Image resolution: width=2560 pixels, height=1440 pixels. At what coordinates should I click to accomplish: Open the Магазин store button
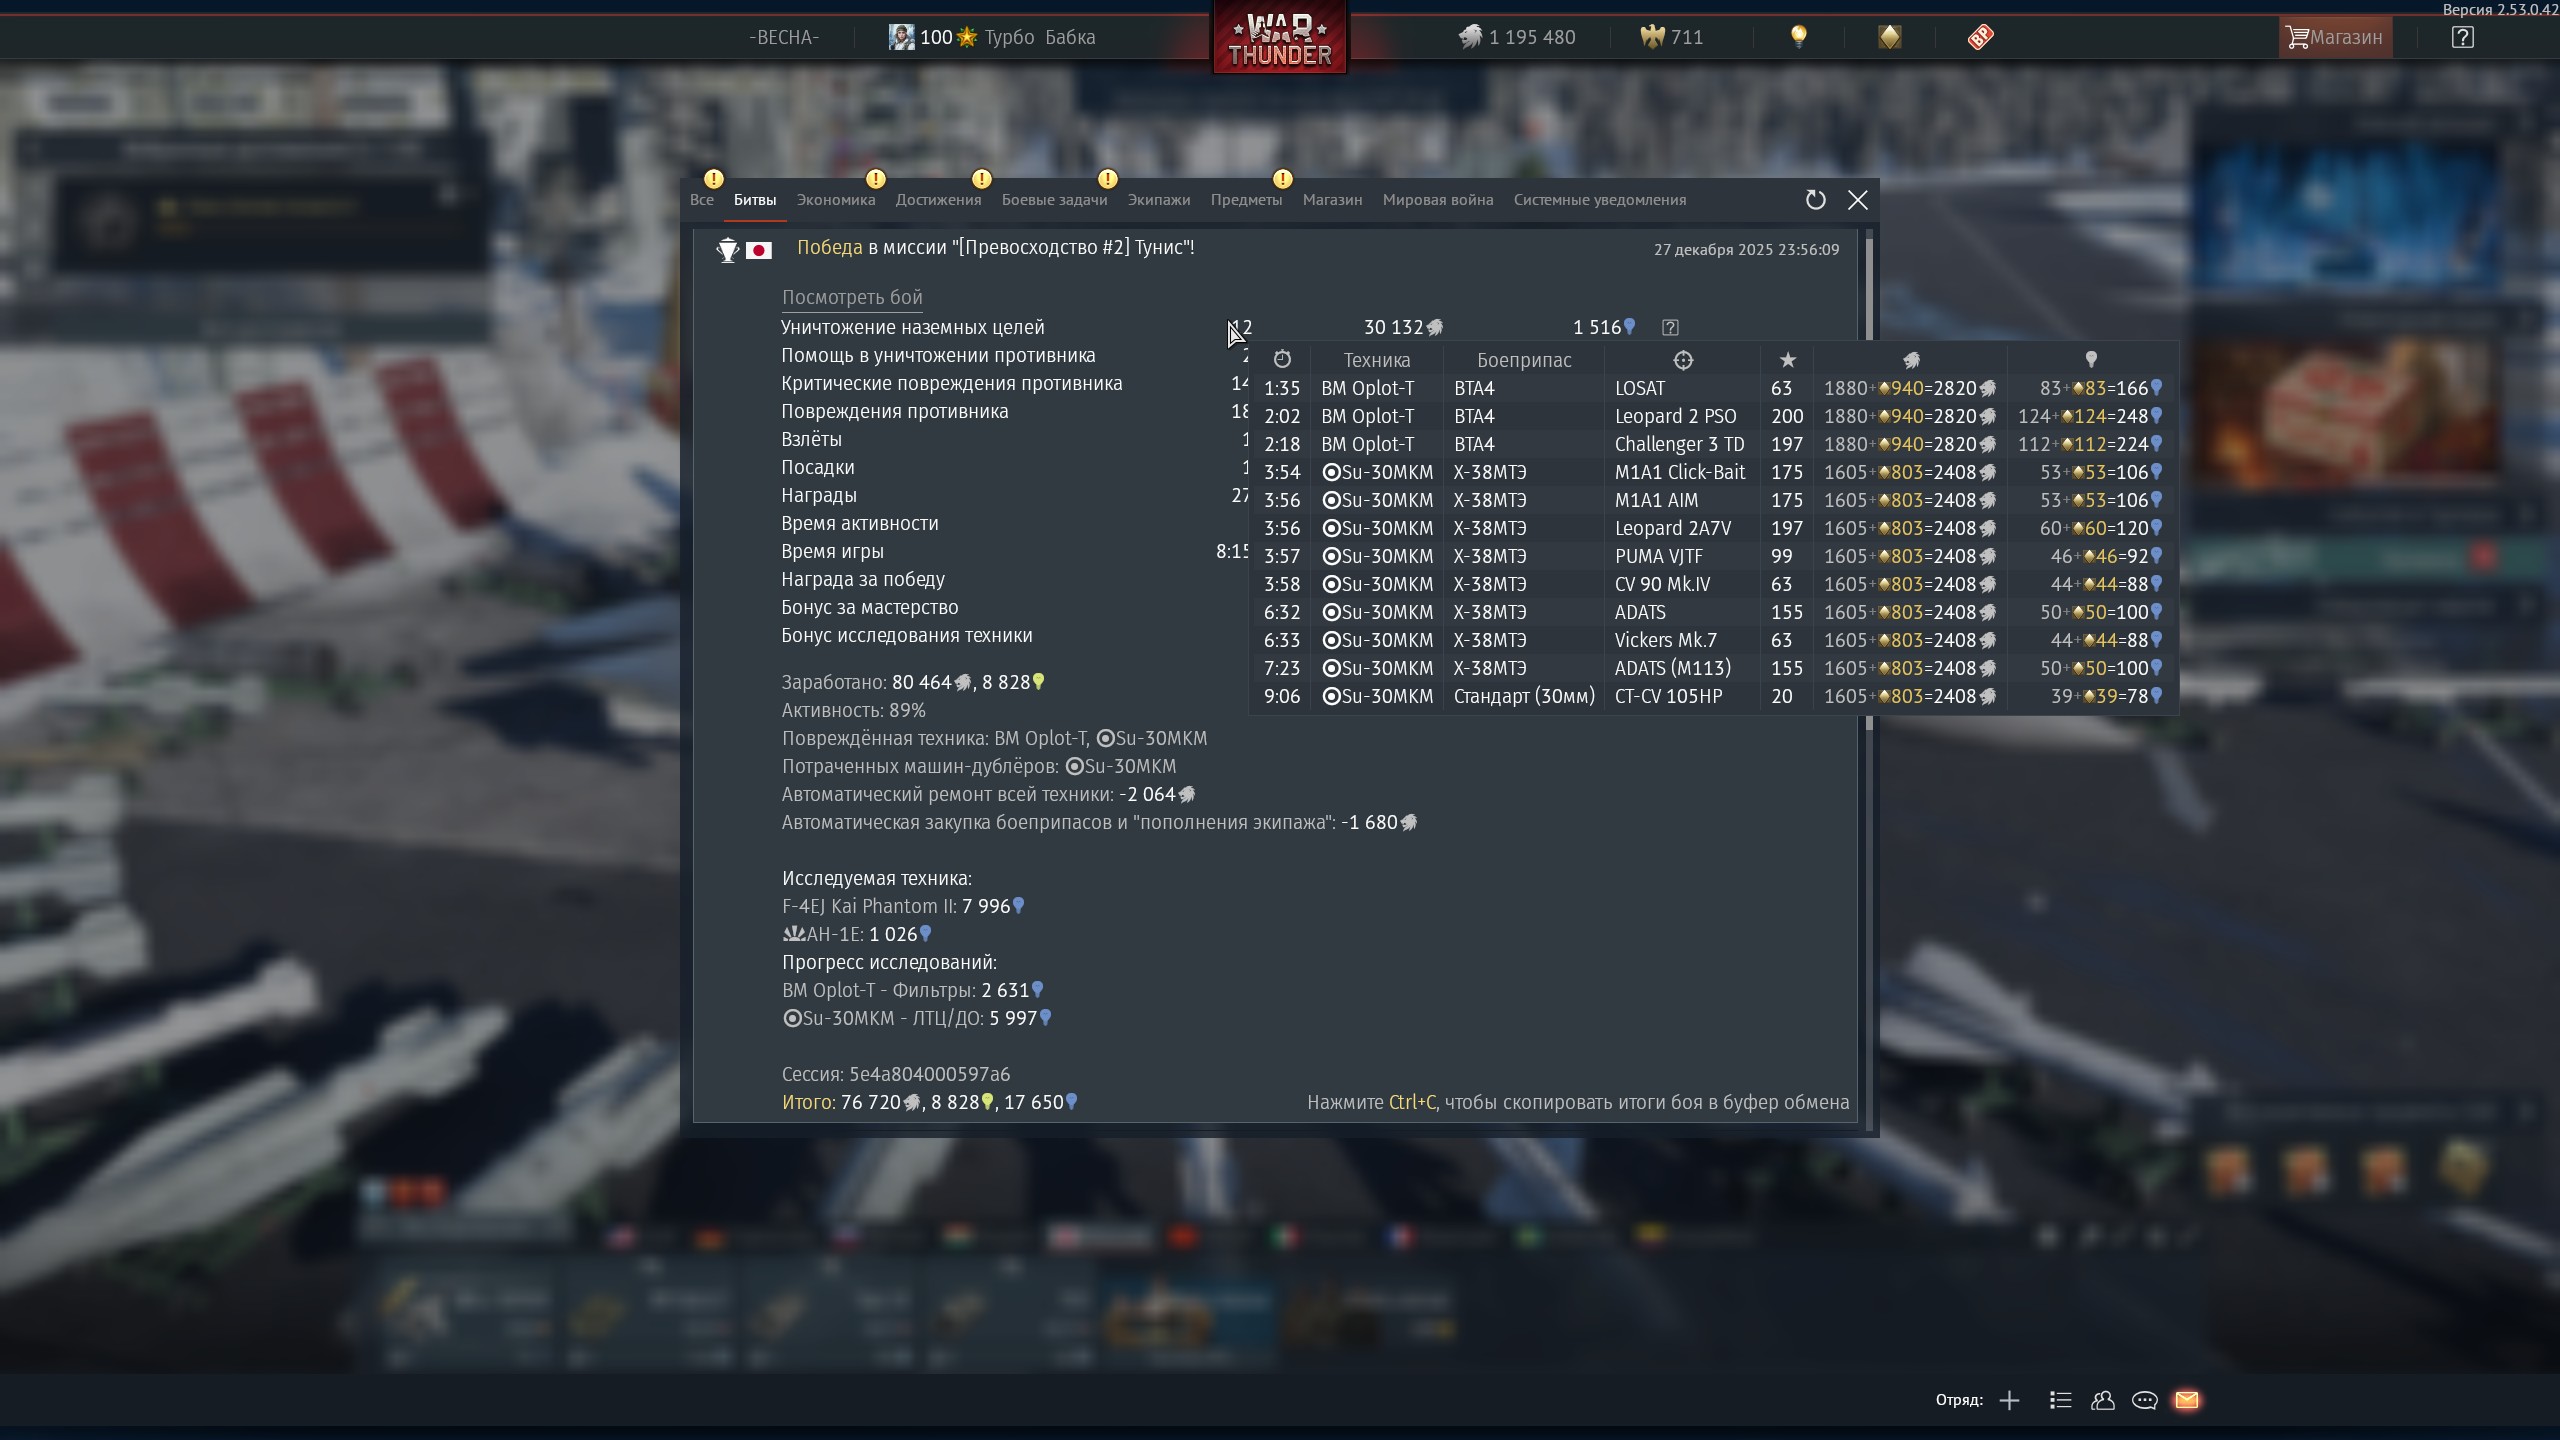(x=2335, y=37)
